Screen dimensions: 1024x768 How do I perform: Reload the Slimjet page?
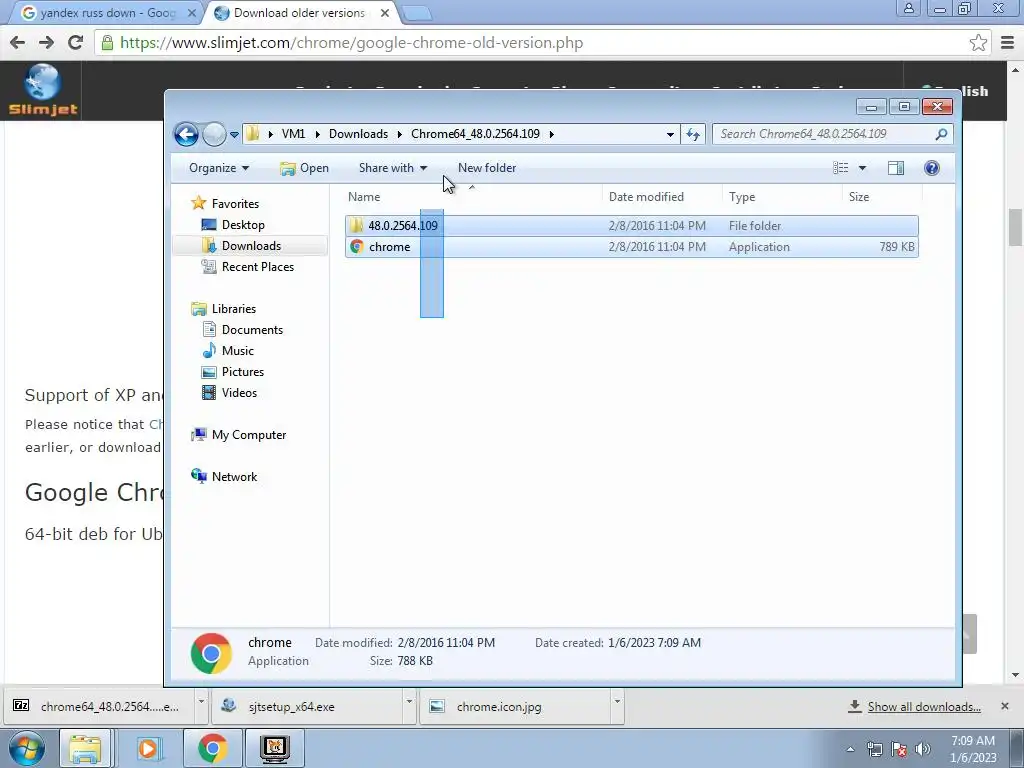point(76,43)
